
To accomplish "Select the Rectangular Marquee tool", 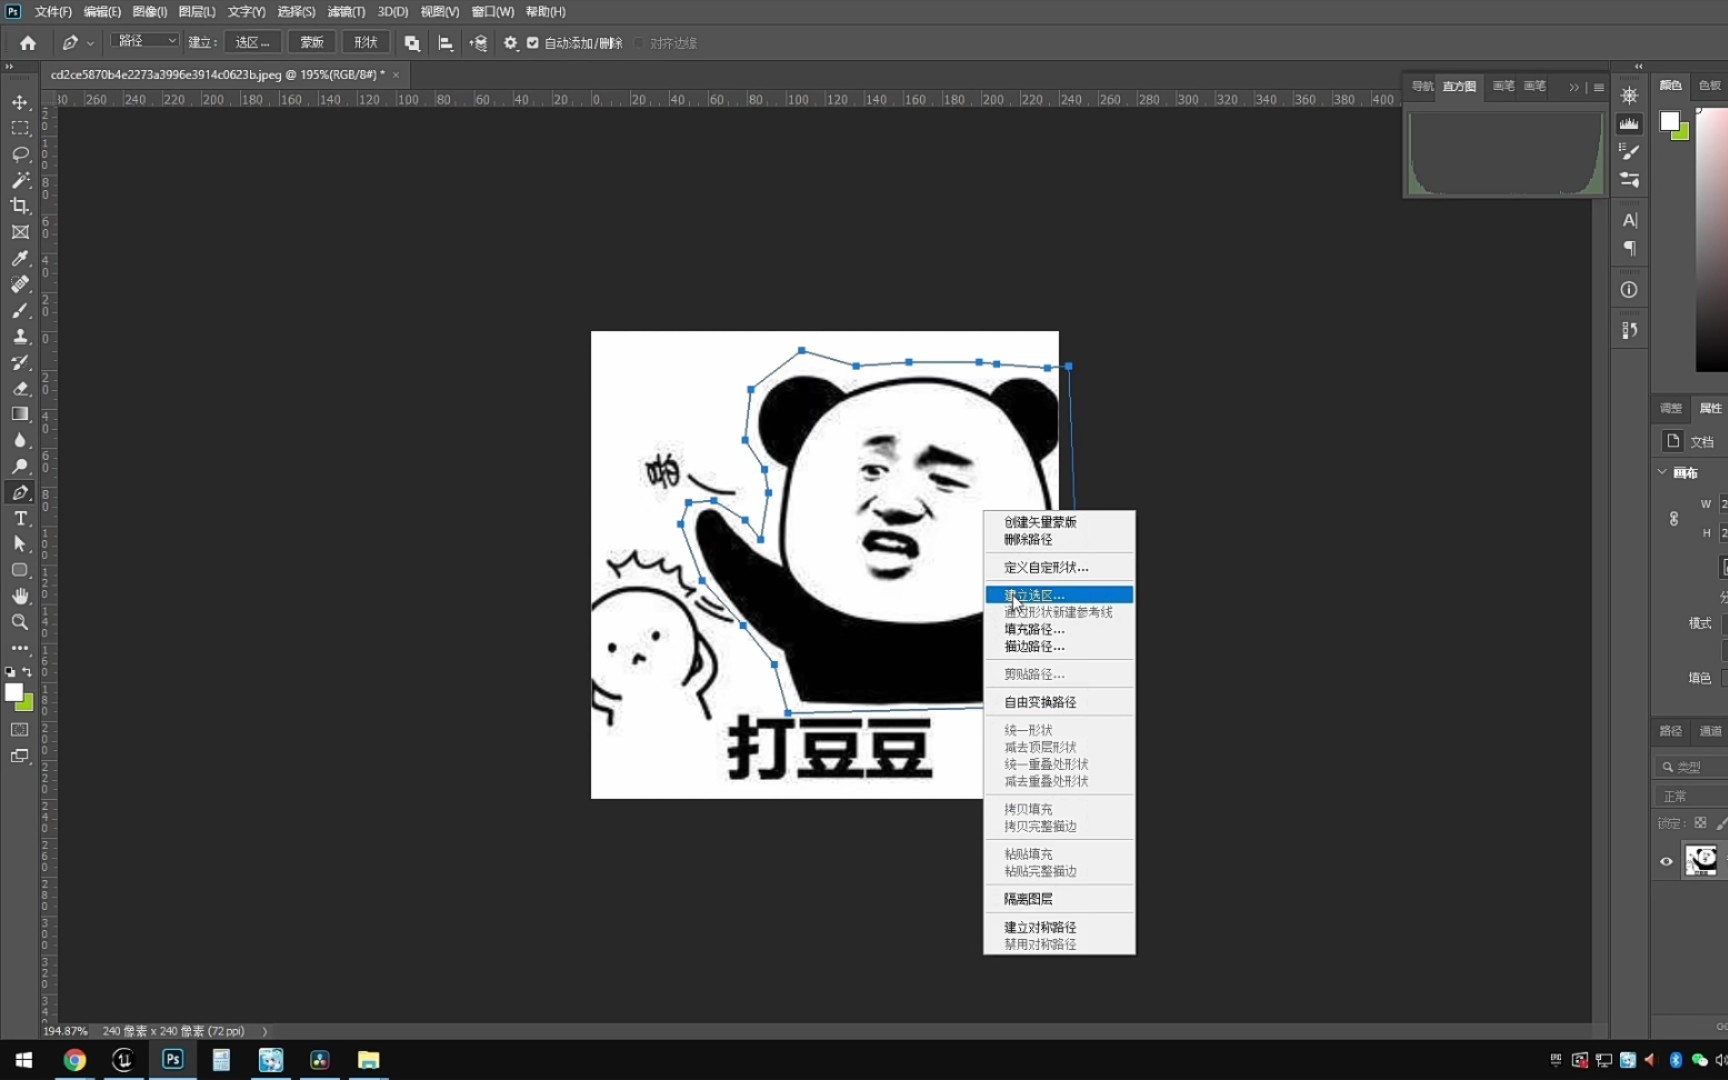I will point(20,128).
